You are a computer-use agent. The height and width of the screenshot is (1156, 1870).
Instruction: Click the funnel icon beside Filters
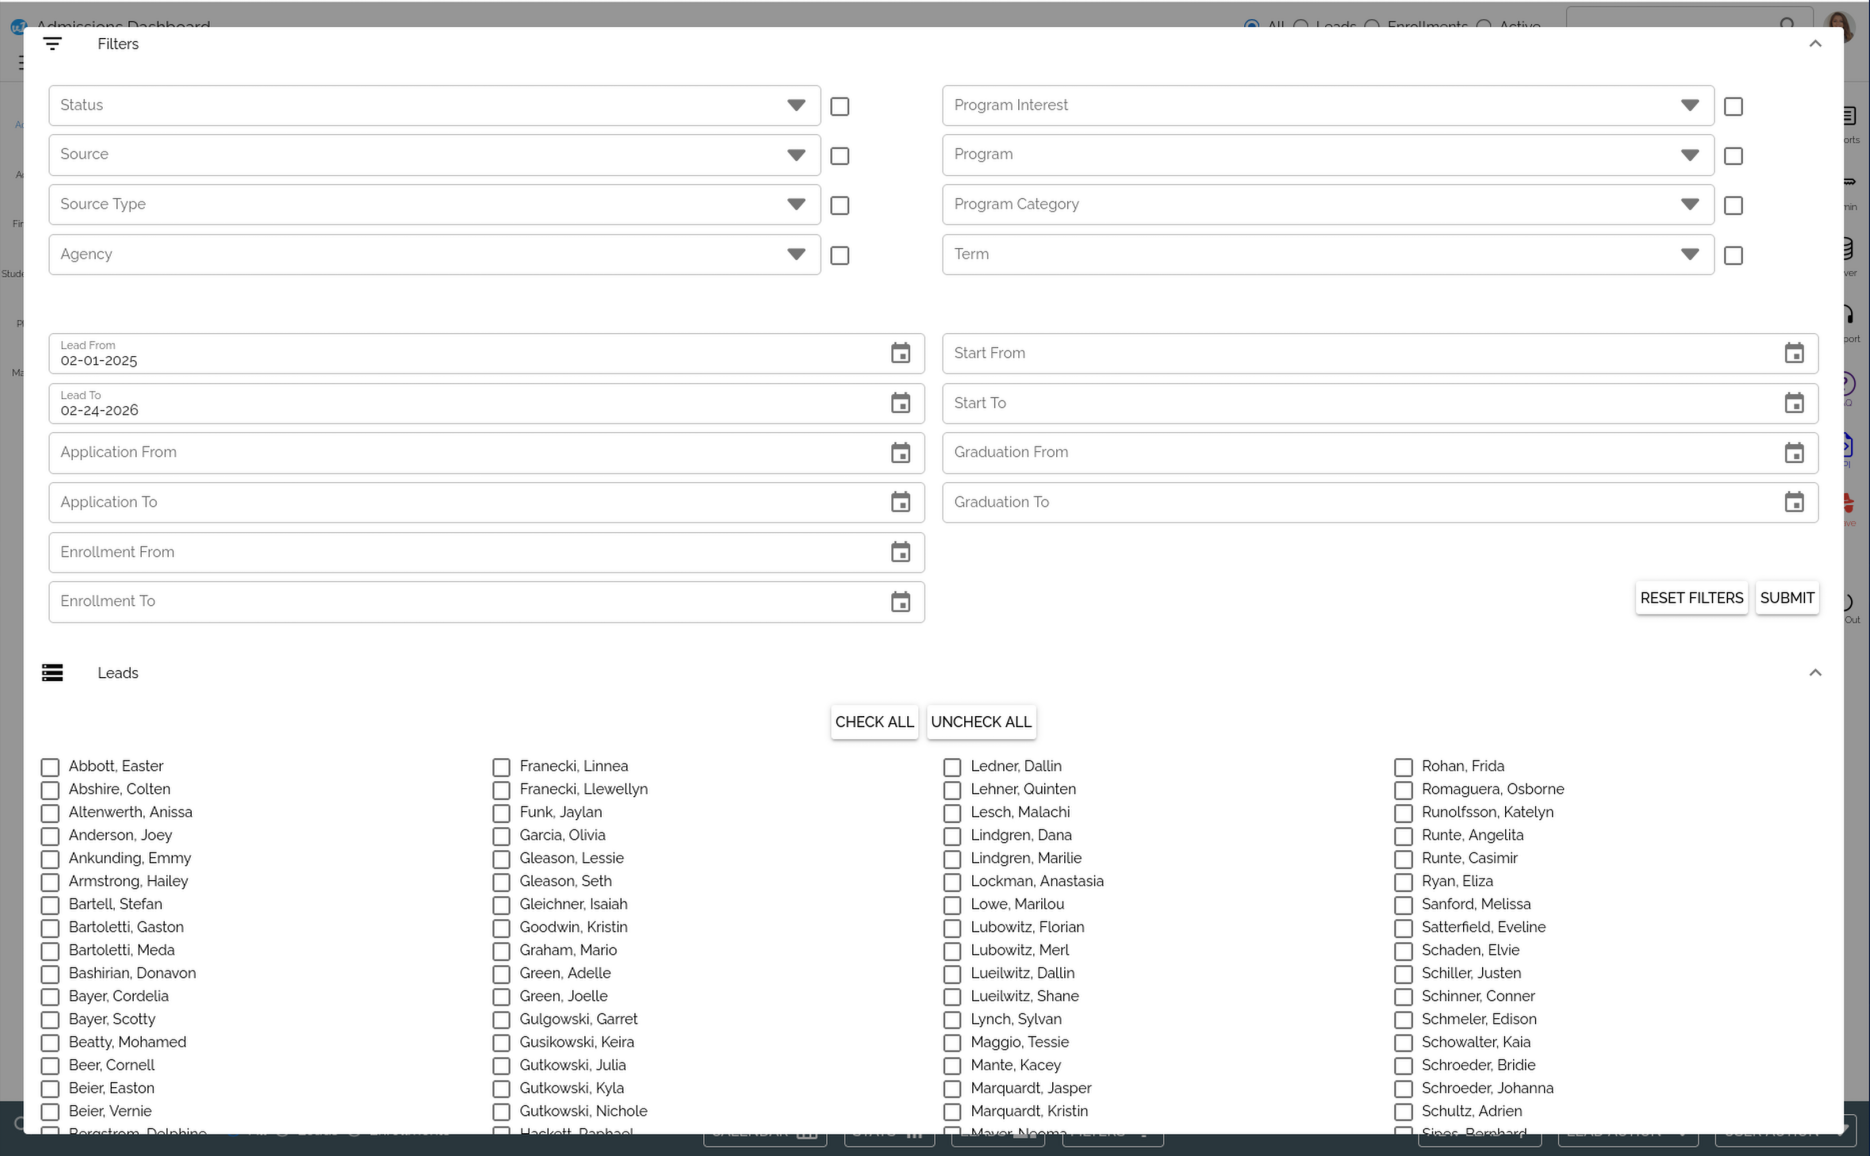(x=52, y=43)
